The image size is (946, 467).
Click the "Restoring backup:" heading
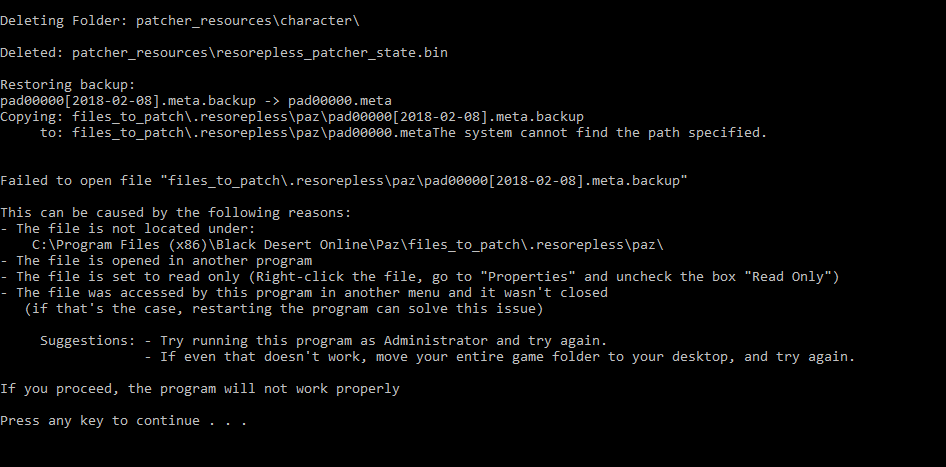[x=68, y=85]
